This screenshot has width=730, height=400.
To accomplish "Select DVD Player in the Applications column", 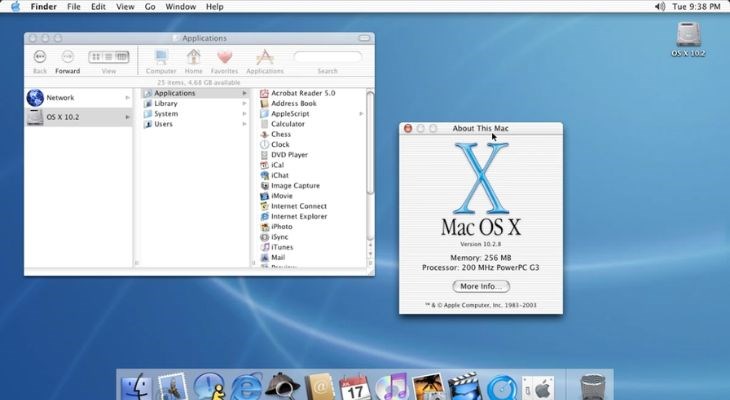I will click(289, 155).
